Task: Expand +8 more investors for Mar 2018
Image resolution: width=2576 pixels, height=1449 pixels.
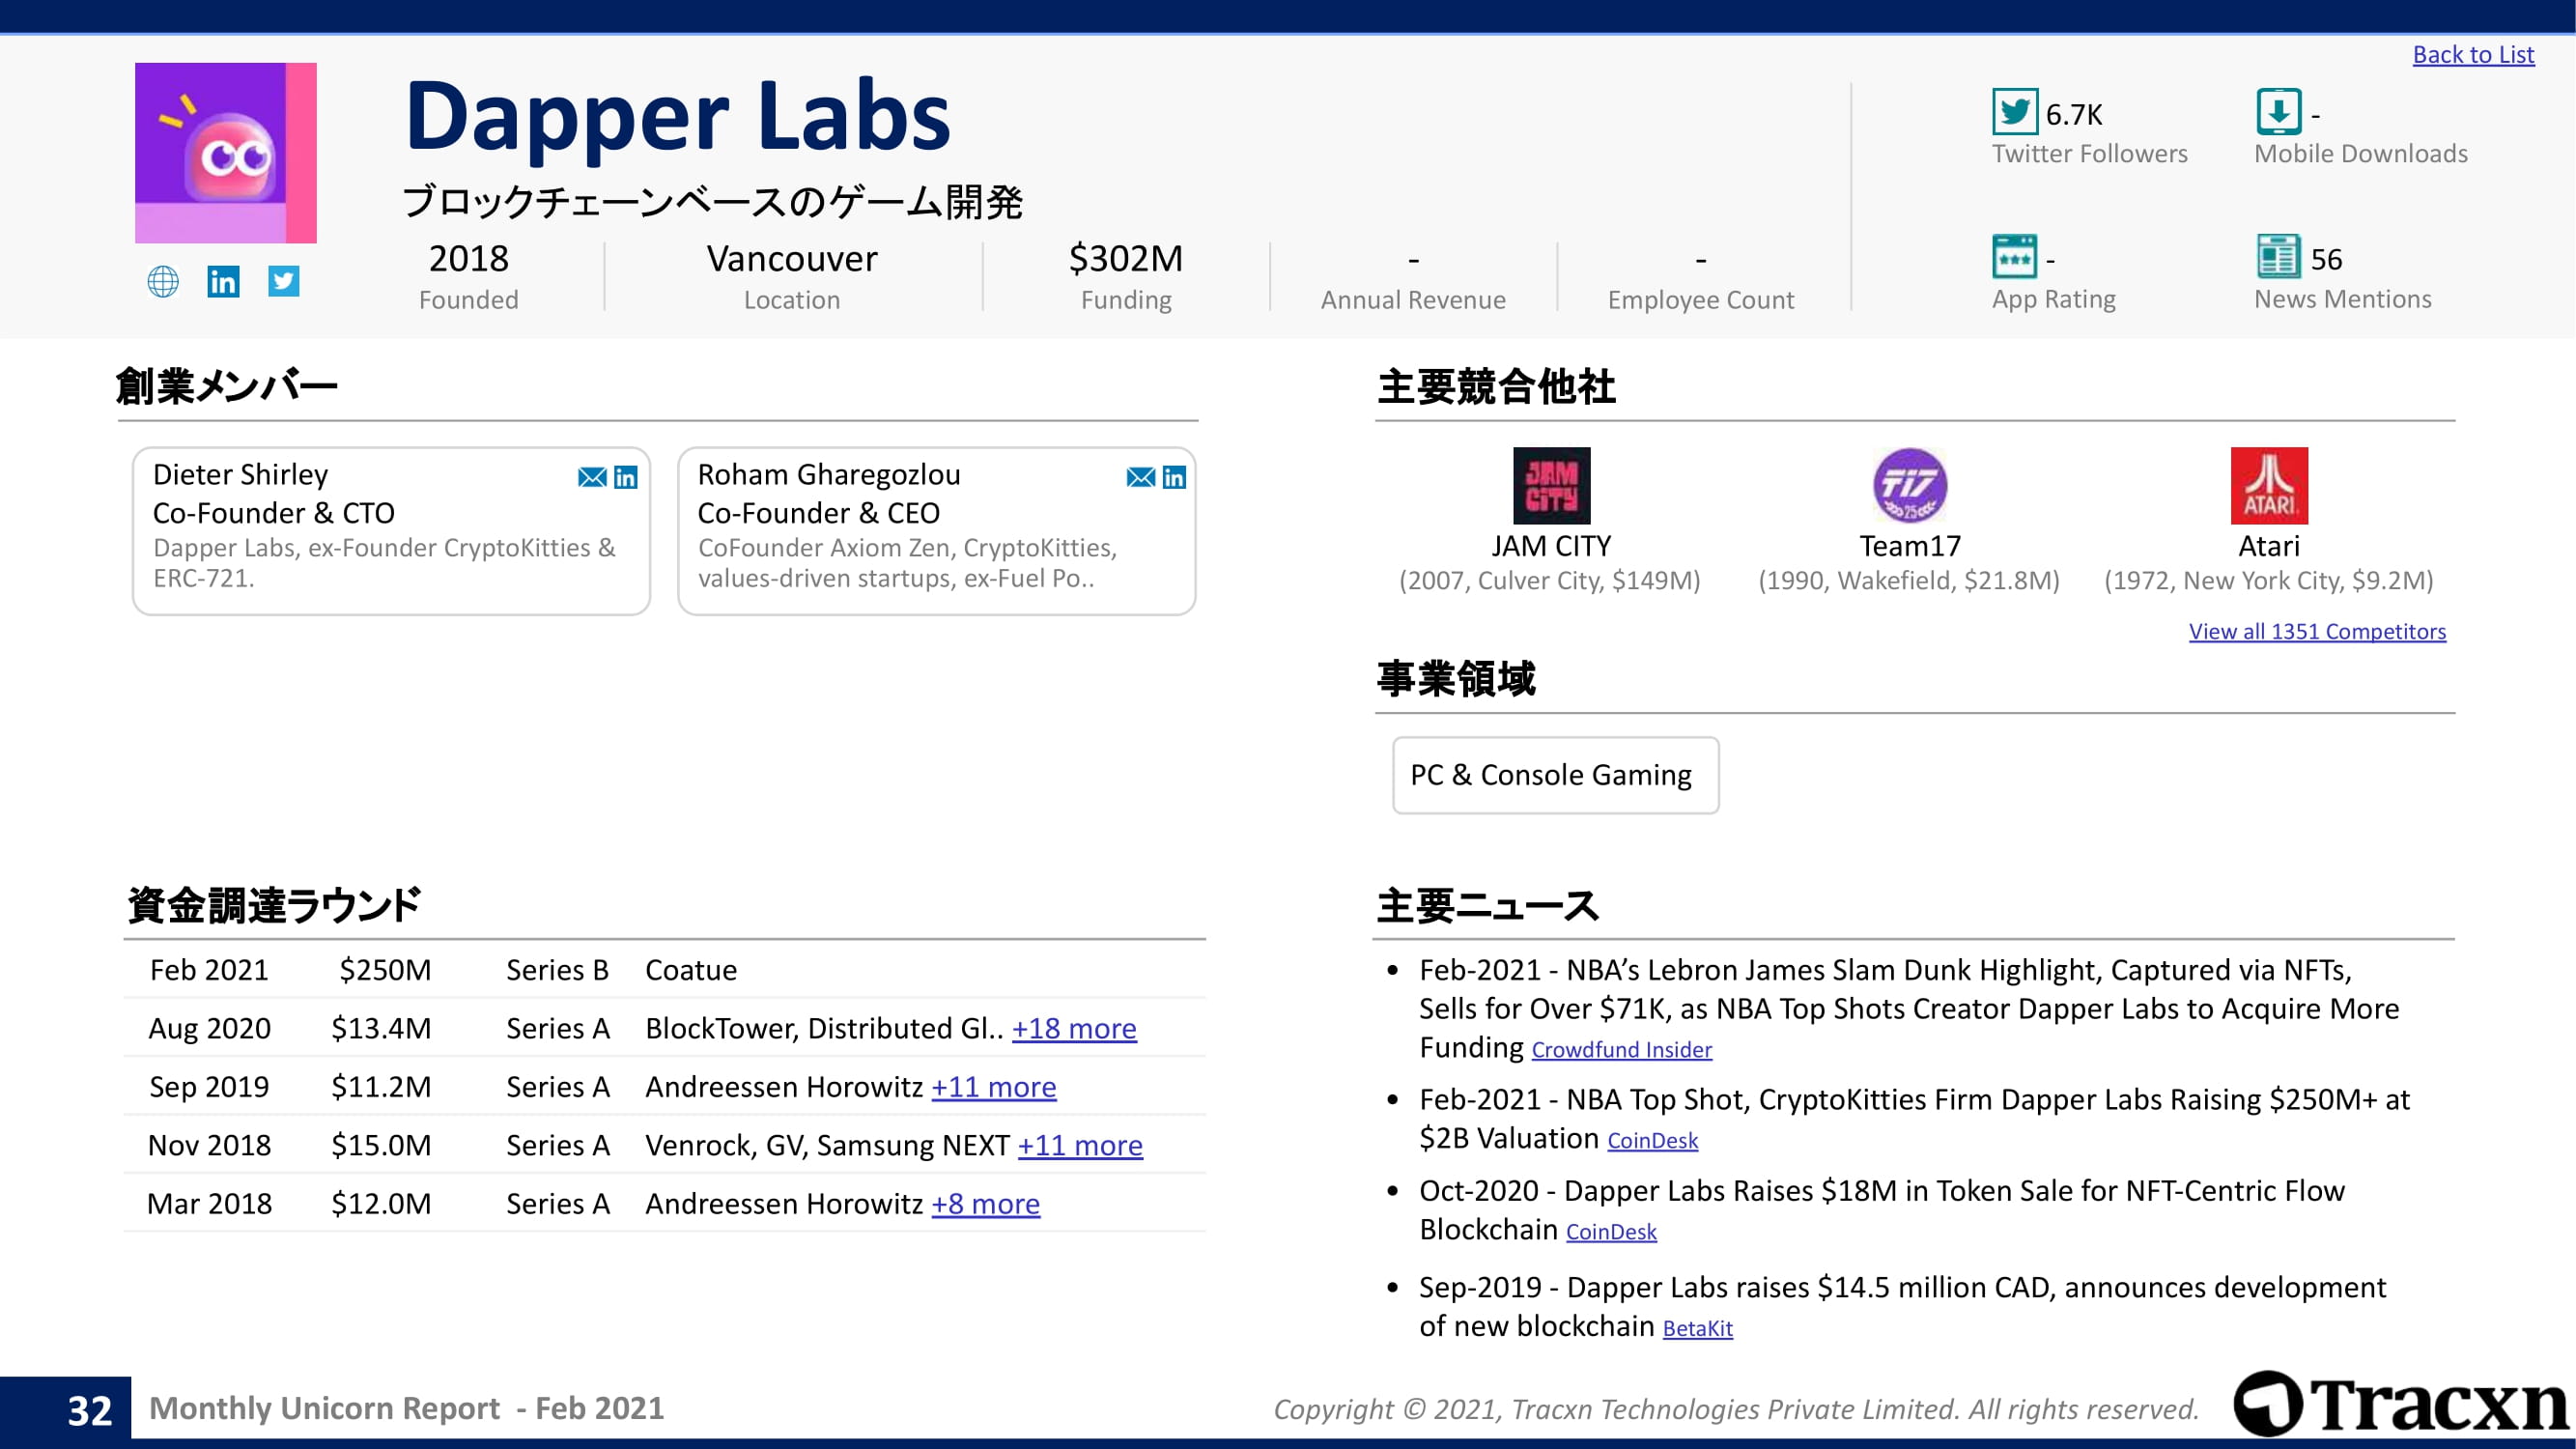Action: [x=986, y=1204]
